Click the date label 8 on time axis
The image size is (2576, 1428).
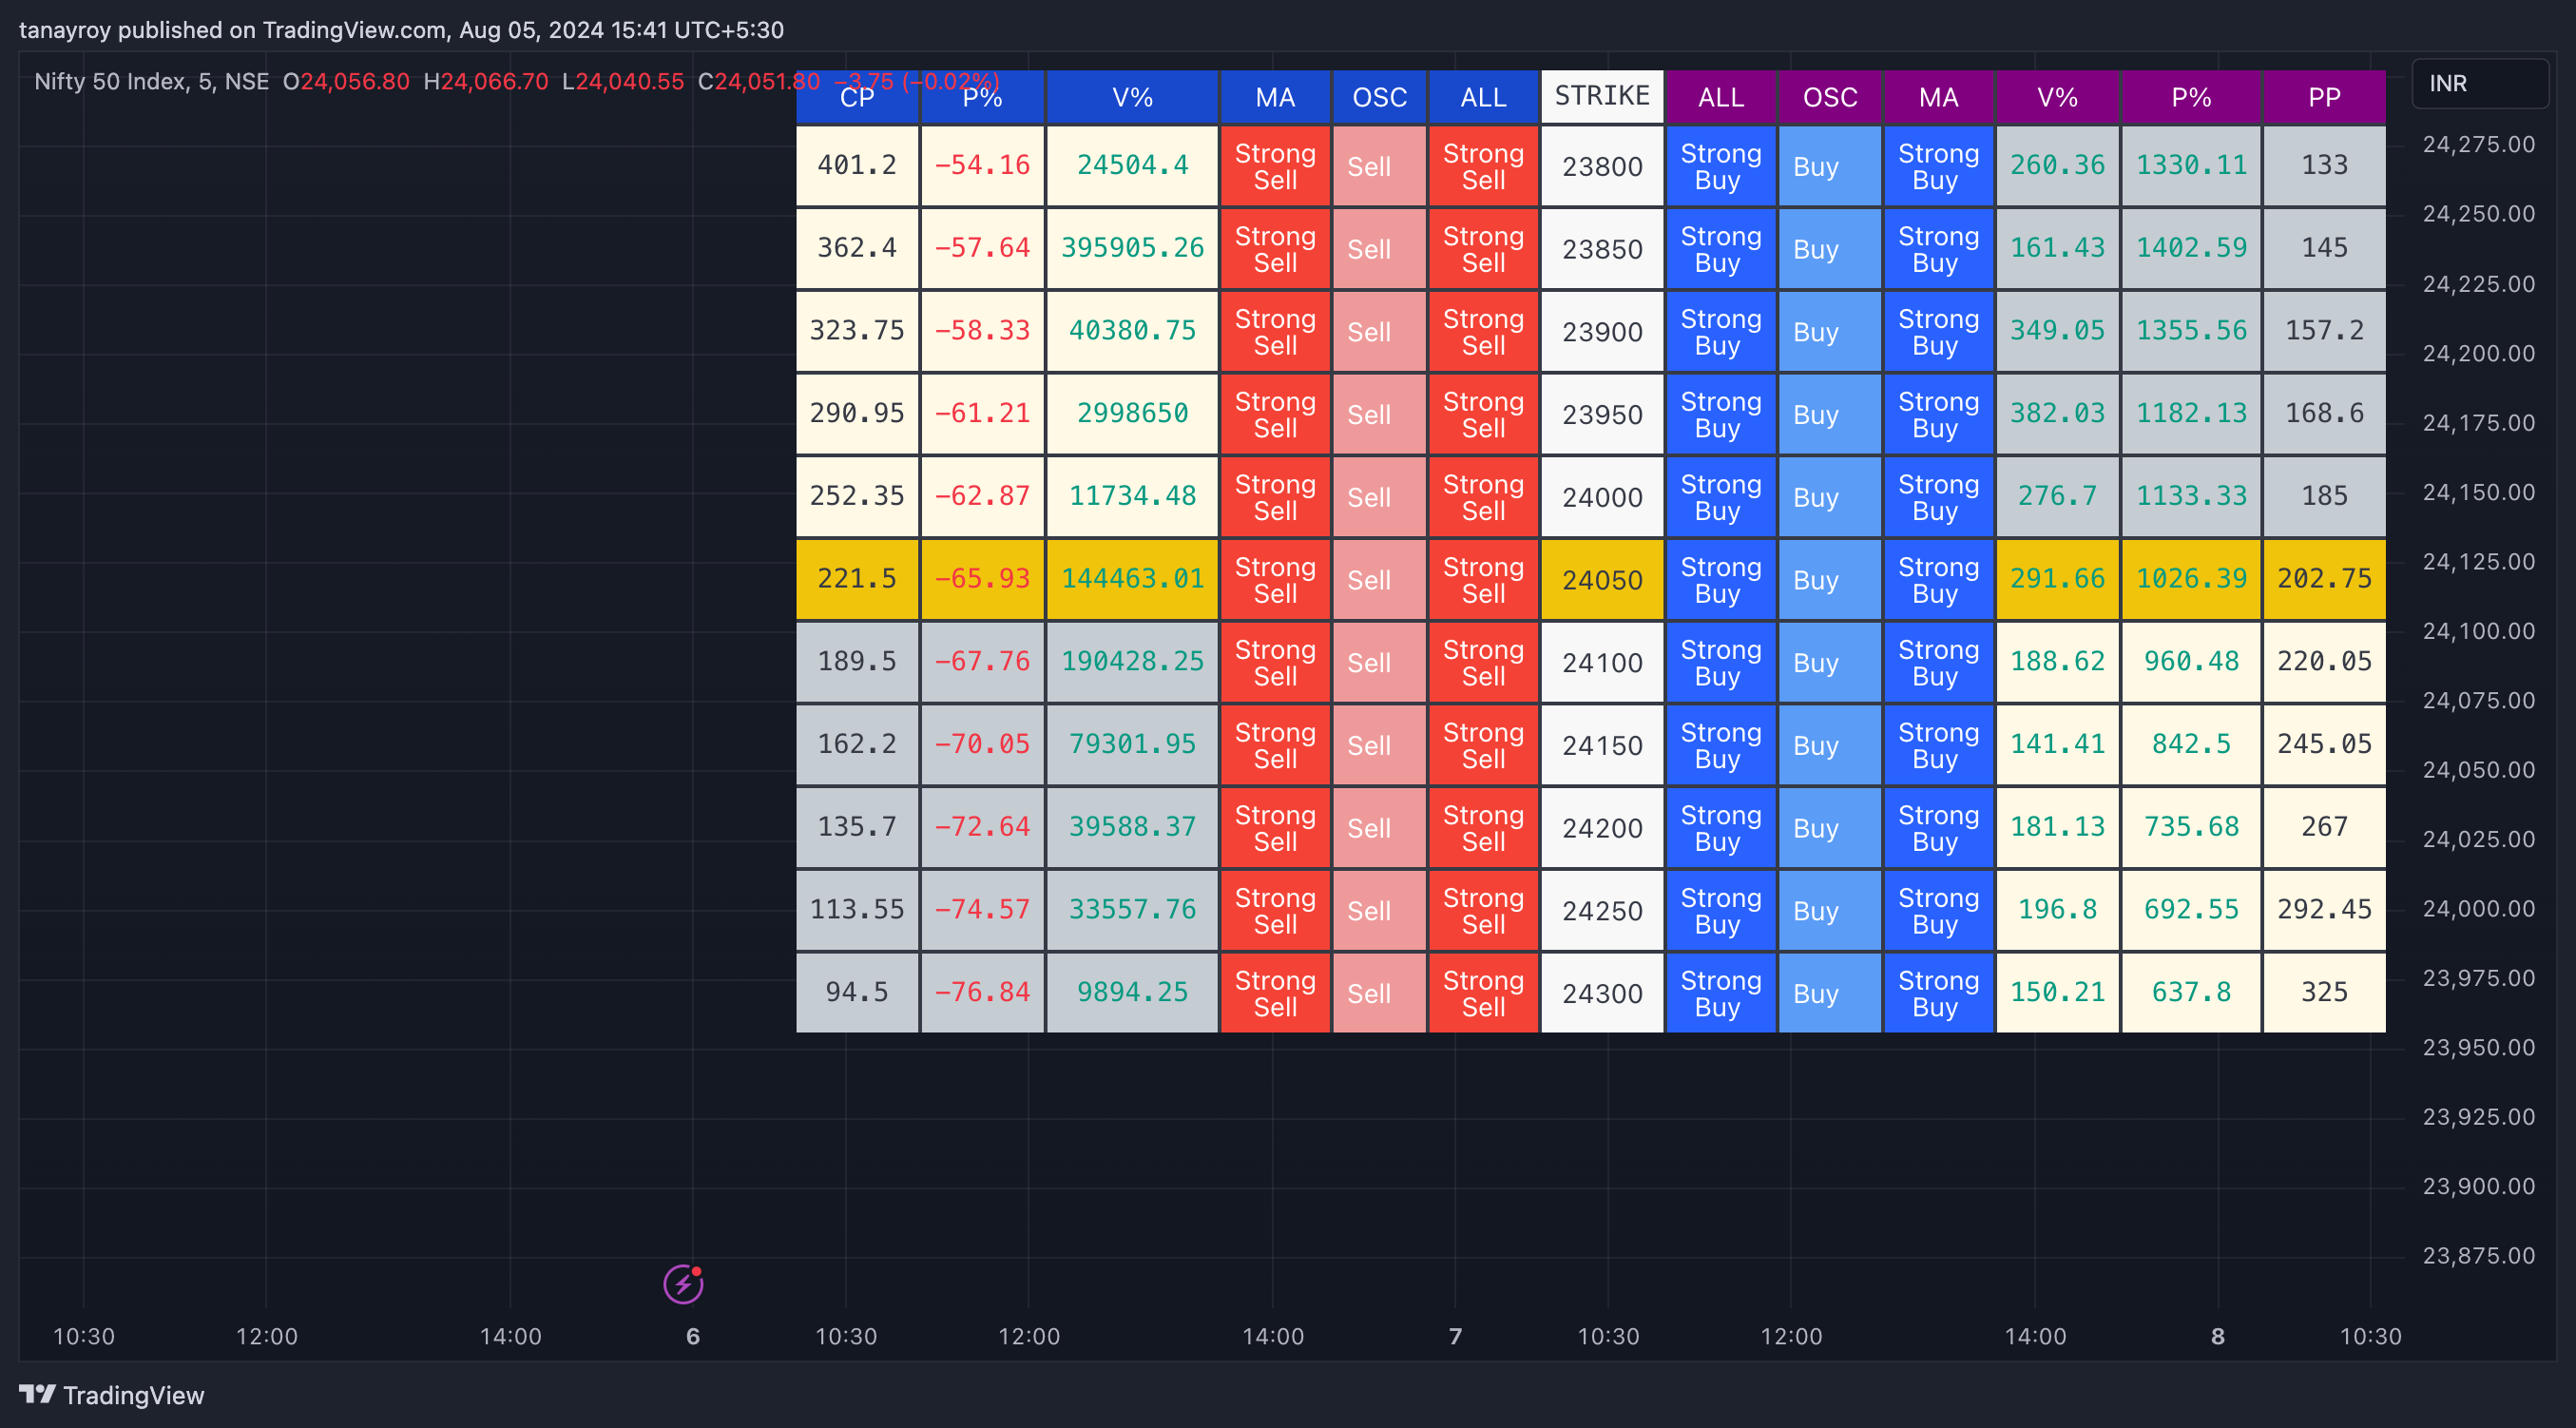point(2217,1337)
